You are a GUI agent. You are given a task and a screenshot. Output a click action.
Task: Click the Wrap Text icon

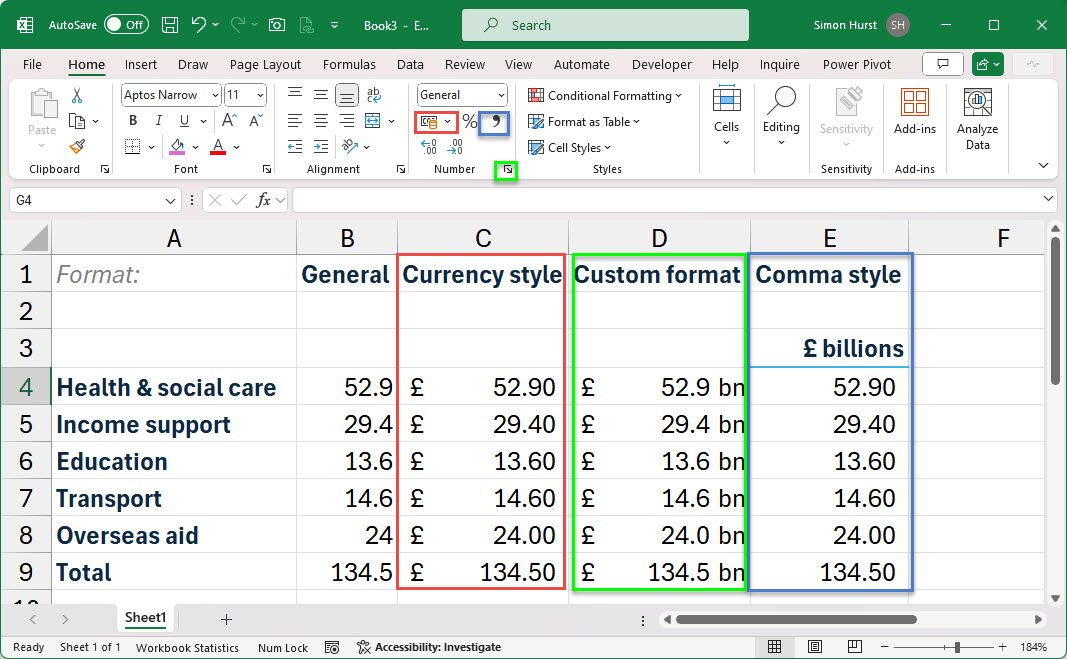(x=372, y=96)
